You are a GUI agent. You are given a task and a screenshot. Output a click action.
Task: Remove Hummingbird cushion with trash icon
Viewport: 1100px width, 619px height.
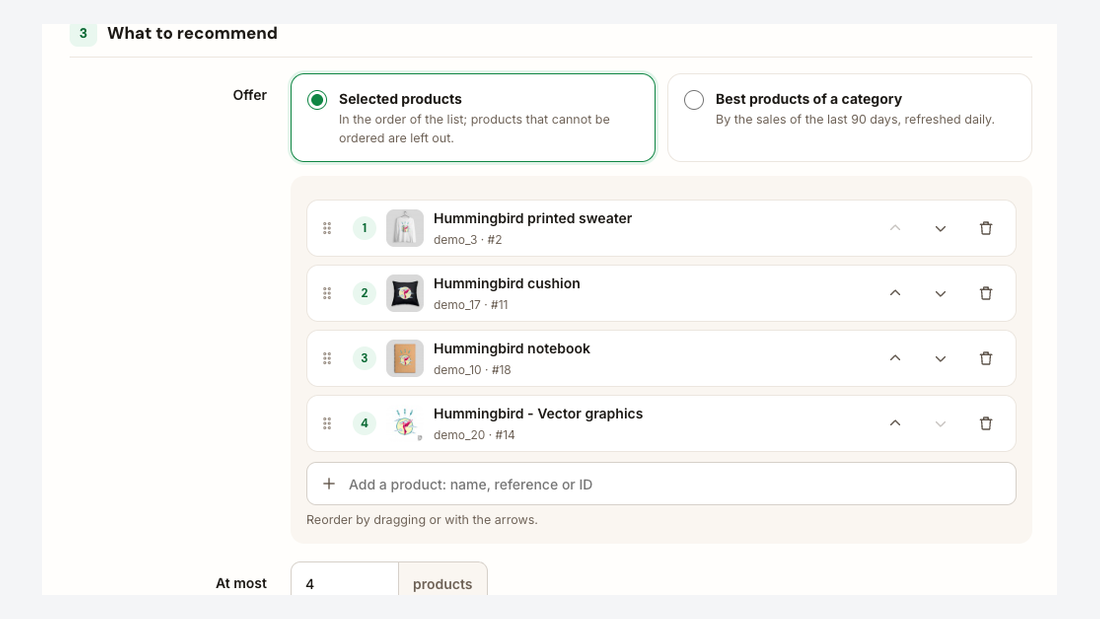tap(986, 293)
